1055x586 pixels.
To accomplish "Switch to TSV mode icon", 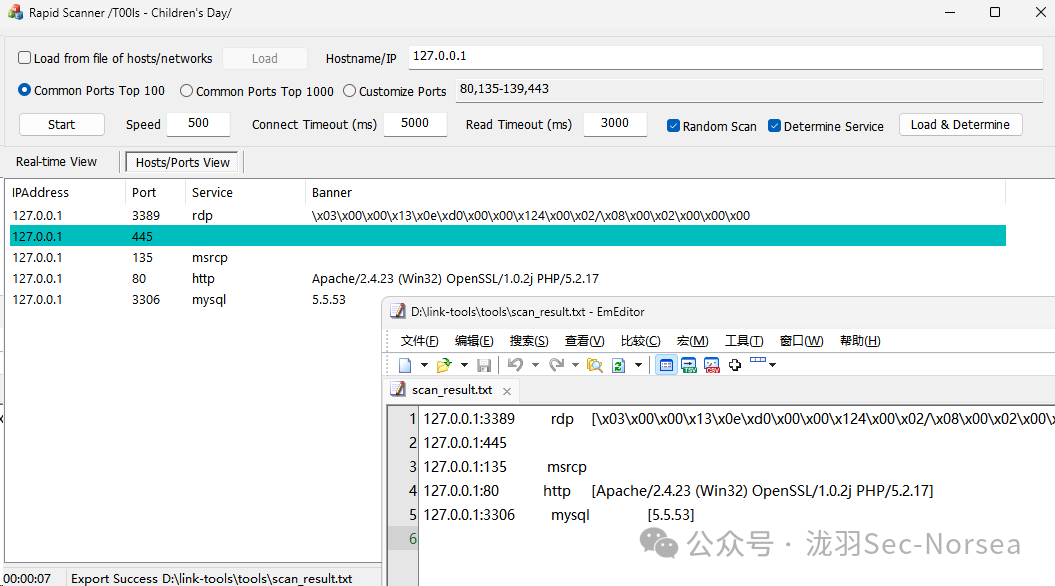I will click(x=689, y=365).
